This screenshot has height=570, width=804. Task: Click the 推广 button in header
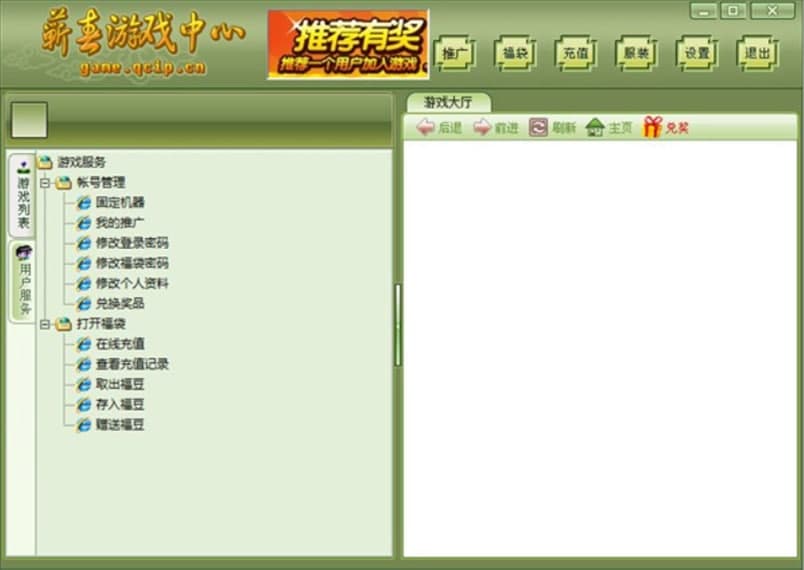point(454,53)
